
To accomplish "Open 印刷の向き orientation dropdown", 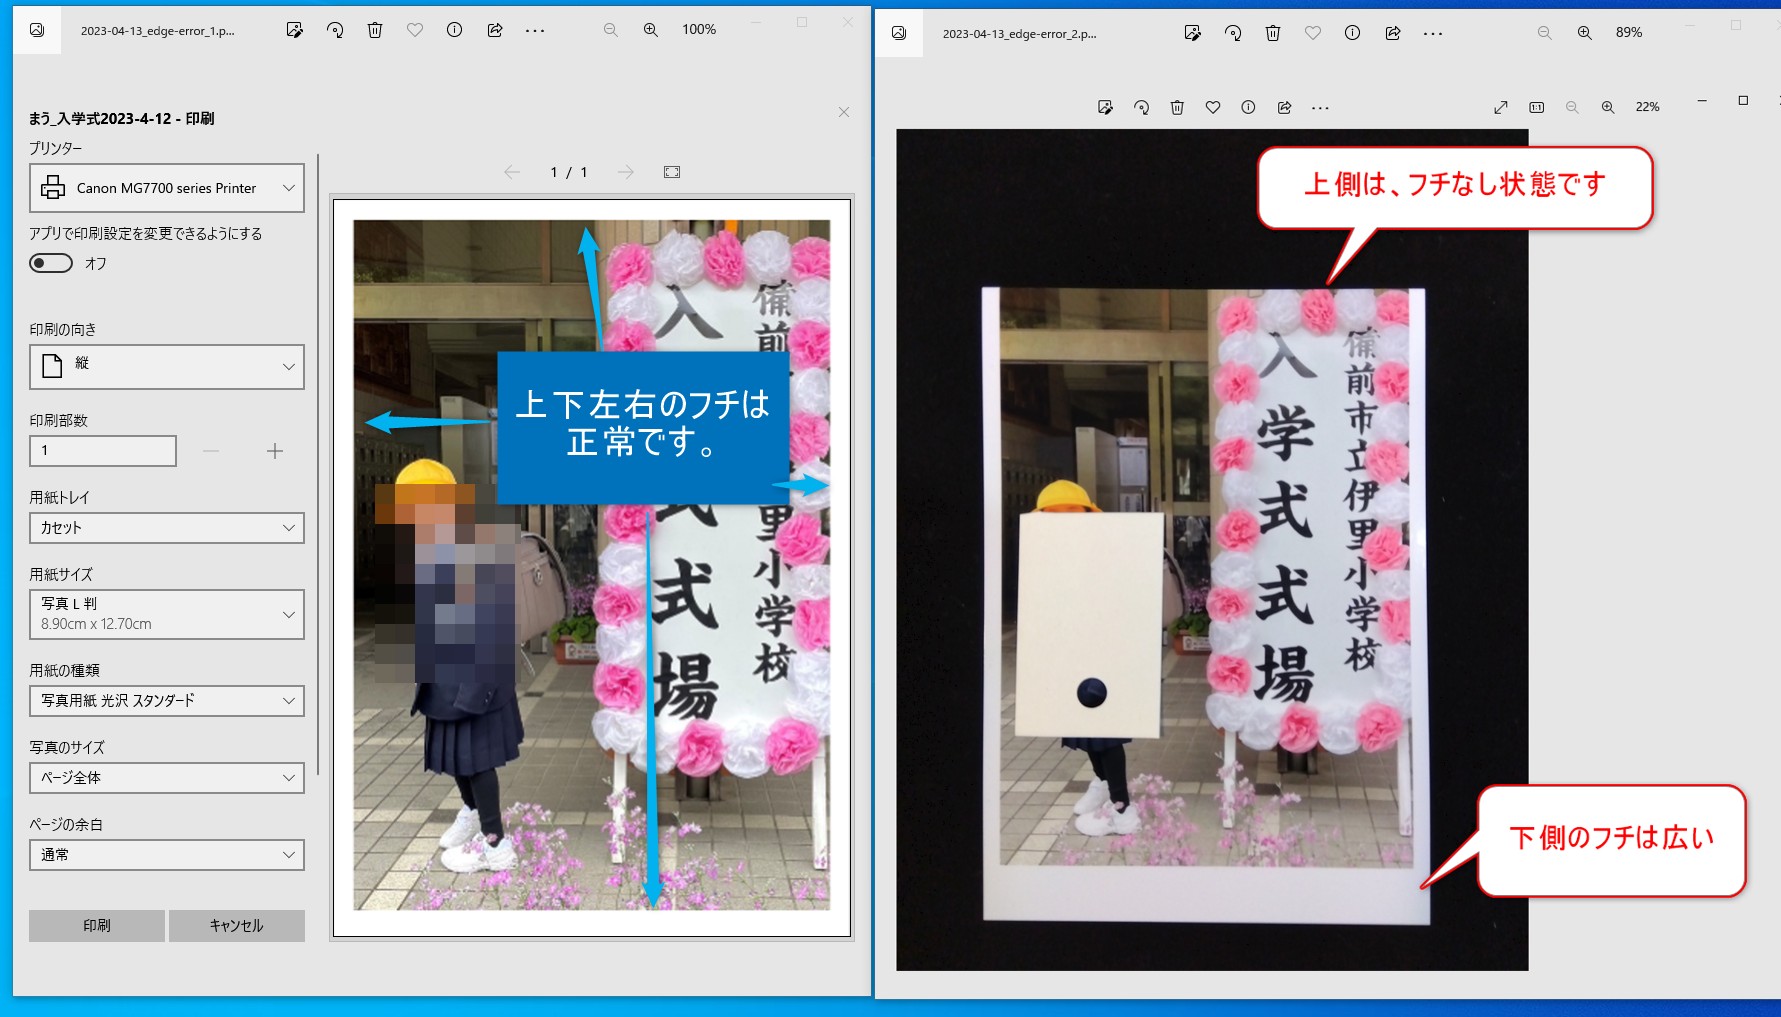I will click(167, 367).
